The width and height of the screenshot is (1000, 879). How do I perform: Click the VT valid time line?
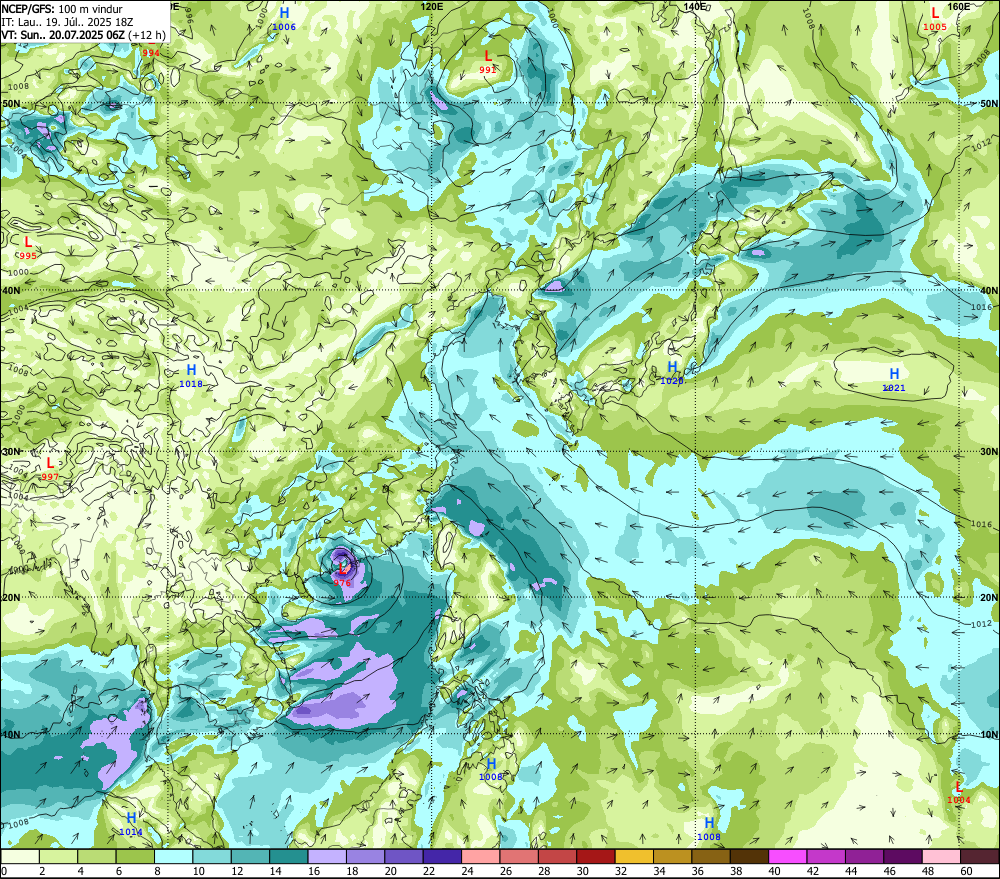pos(83,34)
